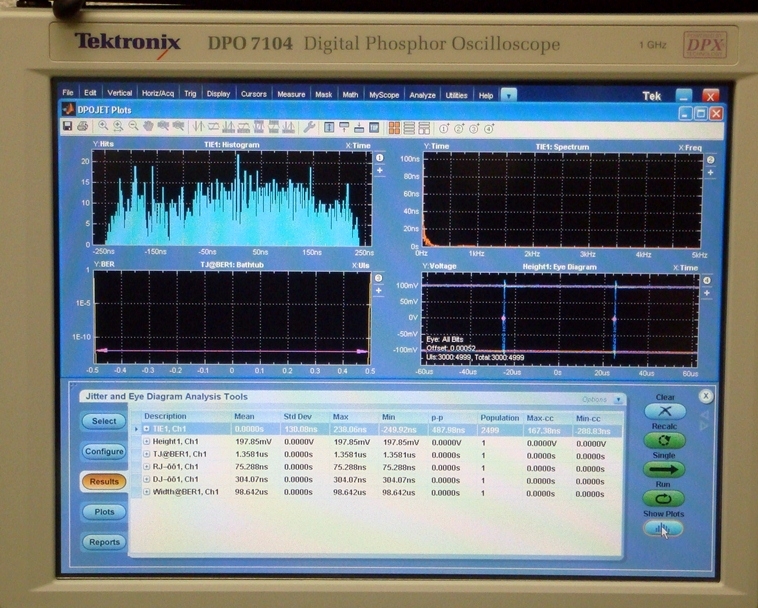The width and height of the screenshot is (758, 608).
Task: Switch to the mixed rows-and-columns plot layout
Action: pyautogui.click(x=424, y=128)
